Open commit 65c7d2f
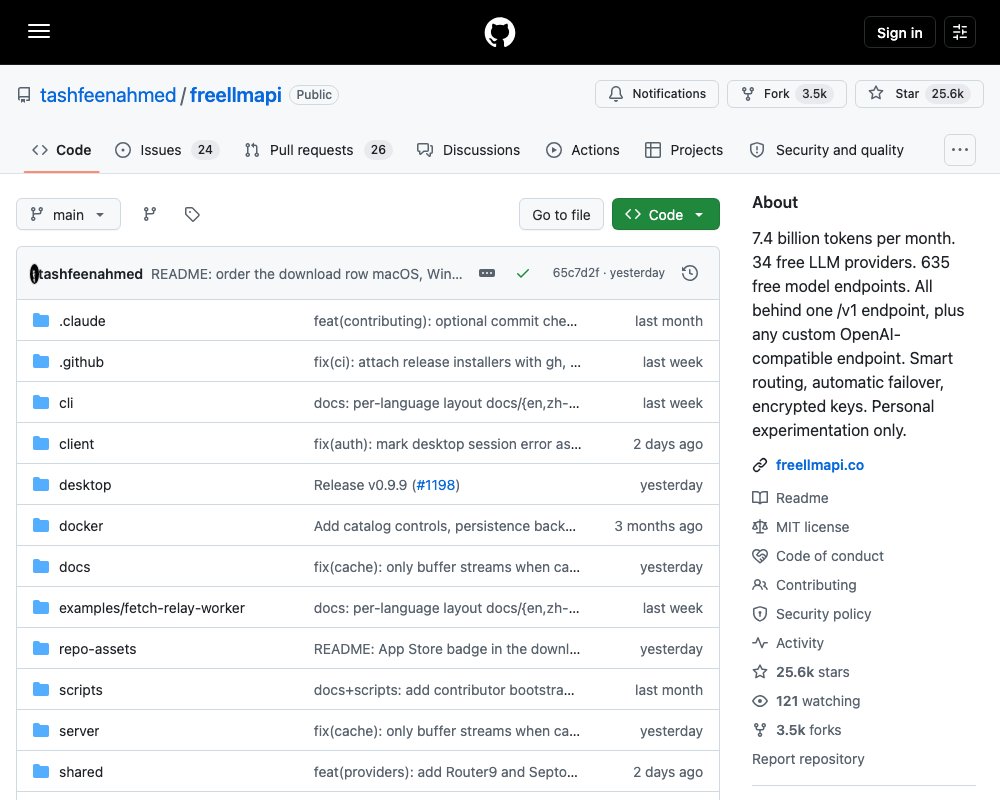1000x800 pixels. pyautogui.click(x=576, y=273)
